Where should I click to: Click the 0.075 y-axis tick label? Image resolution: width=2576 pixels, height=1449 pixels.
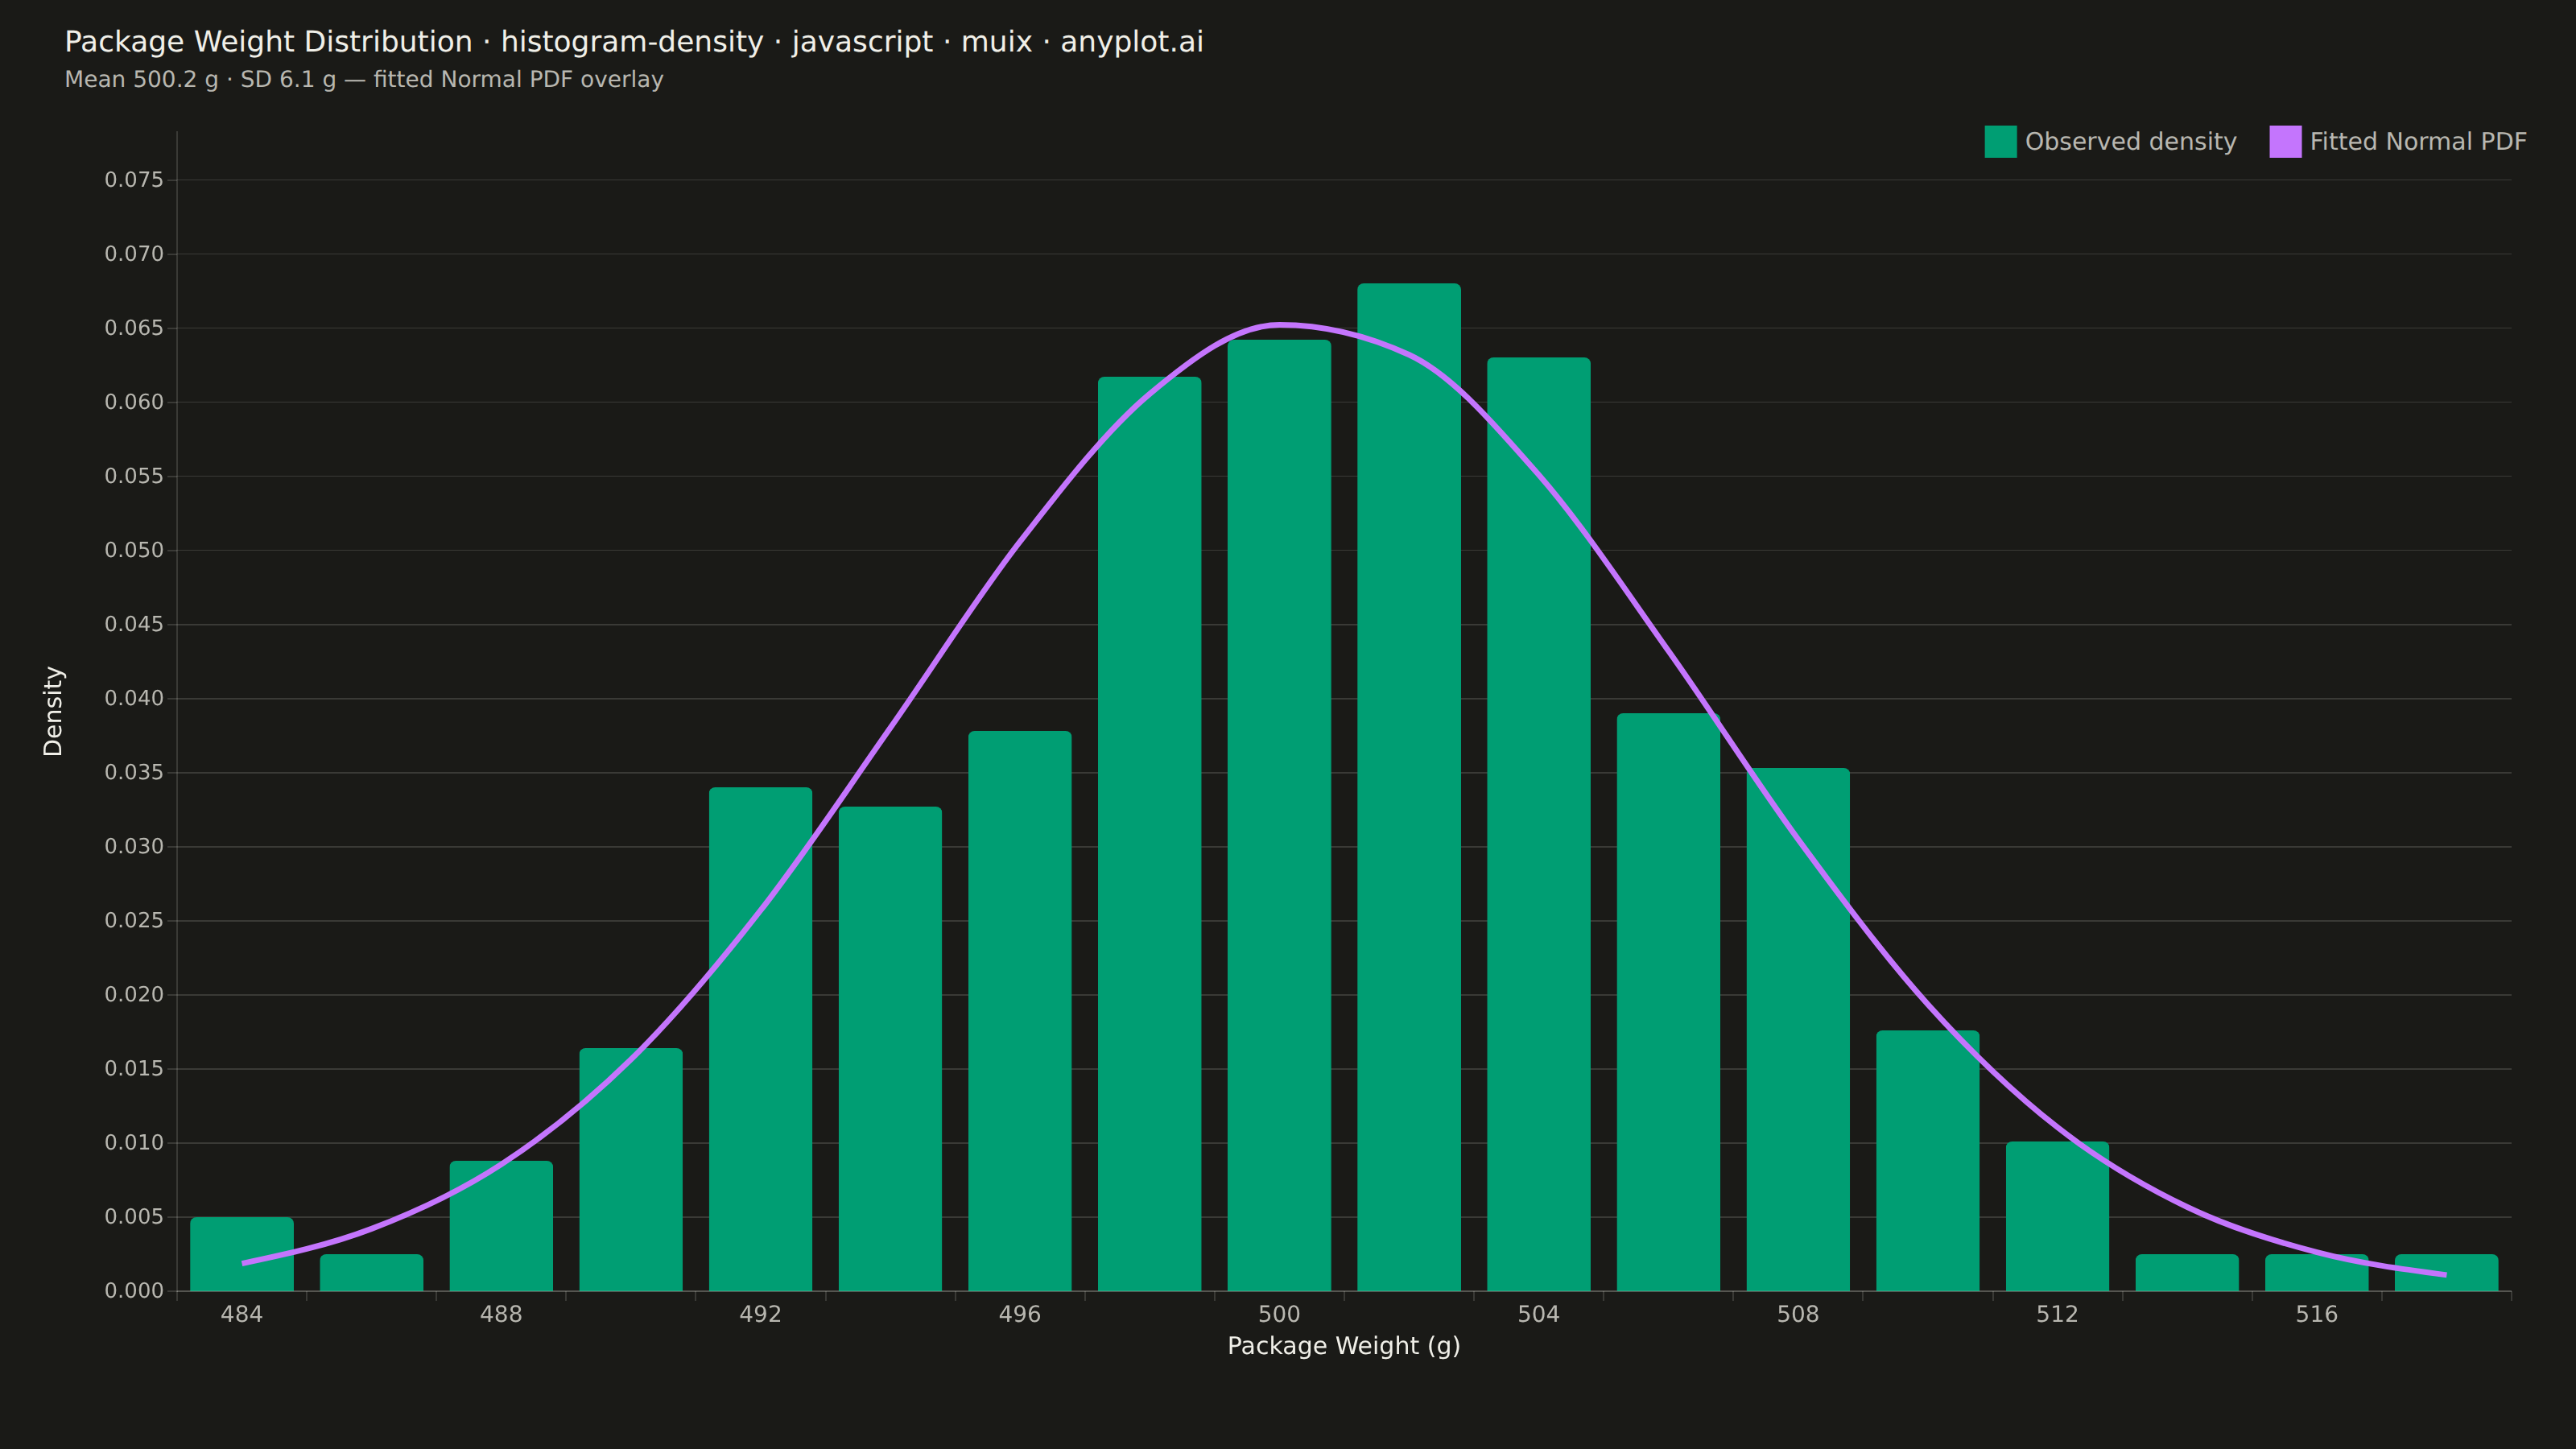point(134,180)
